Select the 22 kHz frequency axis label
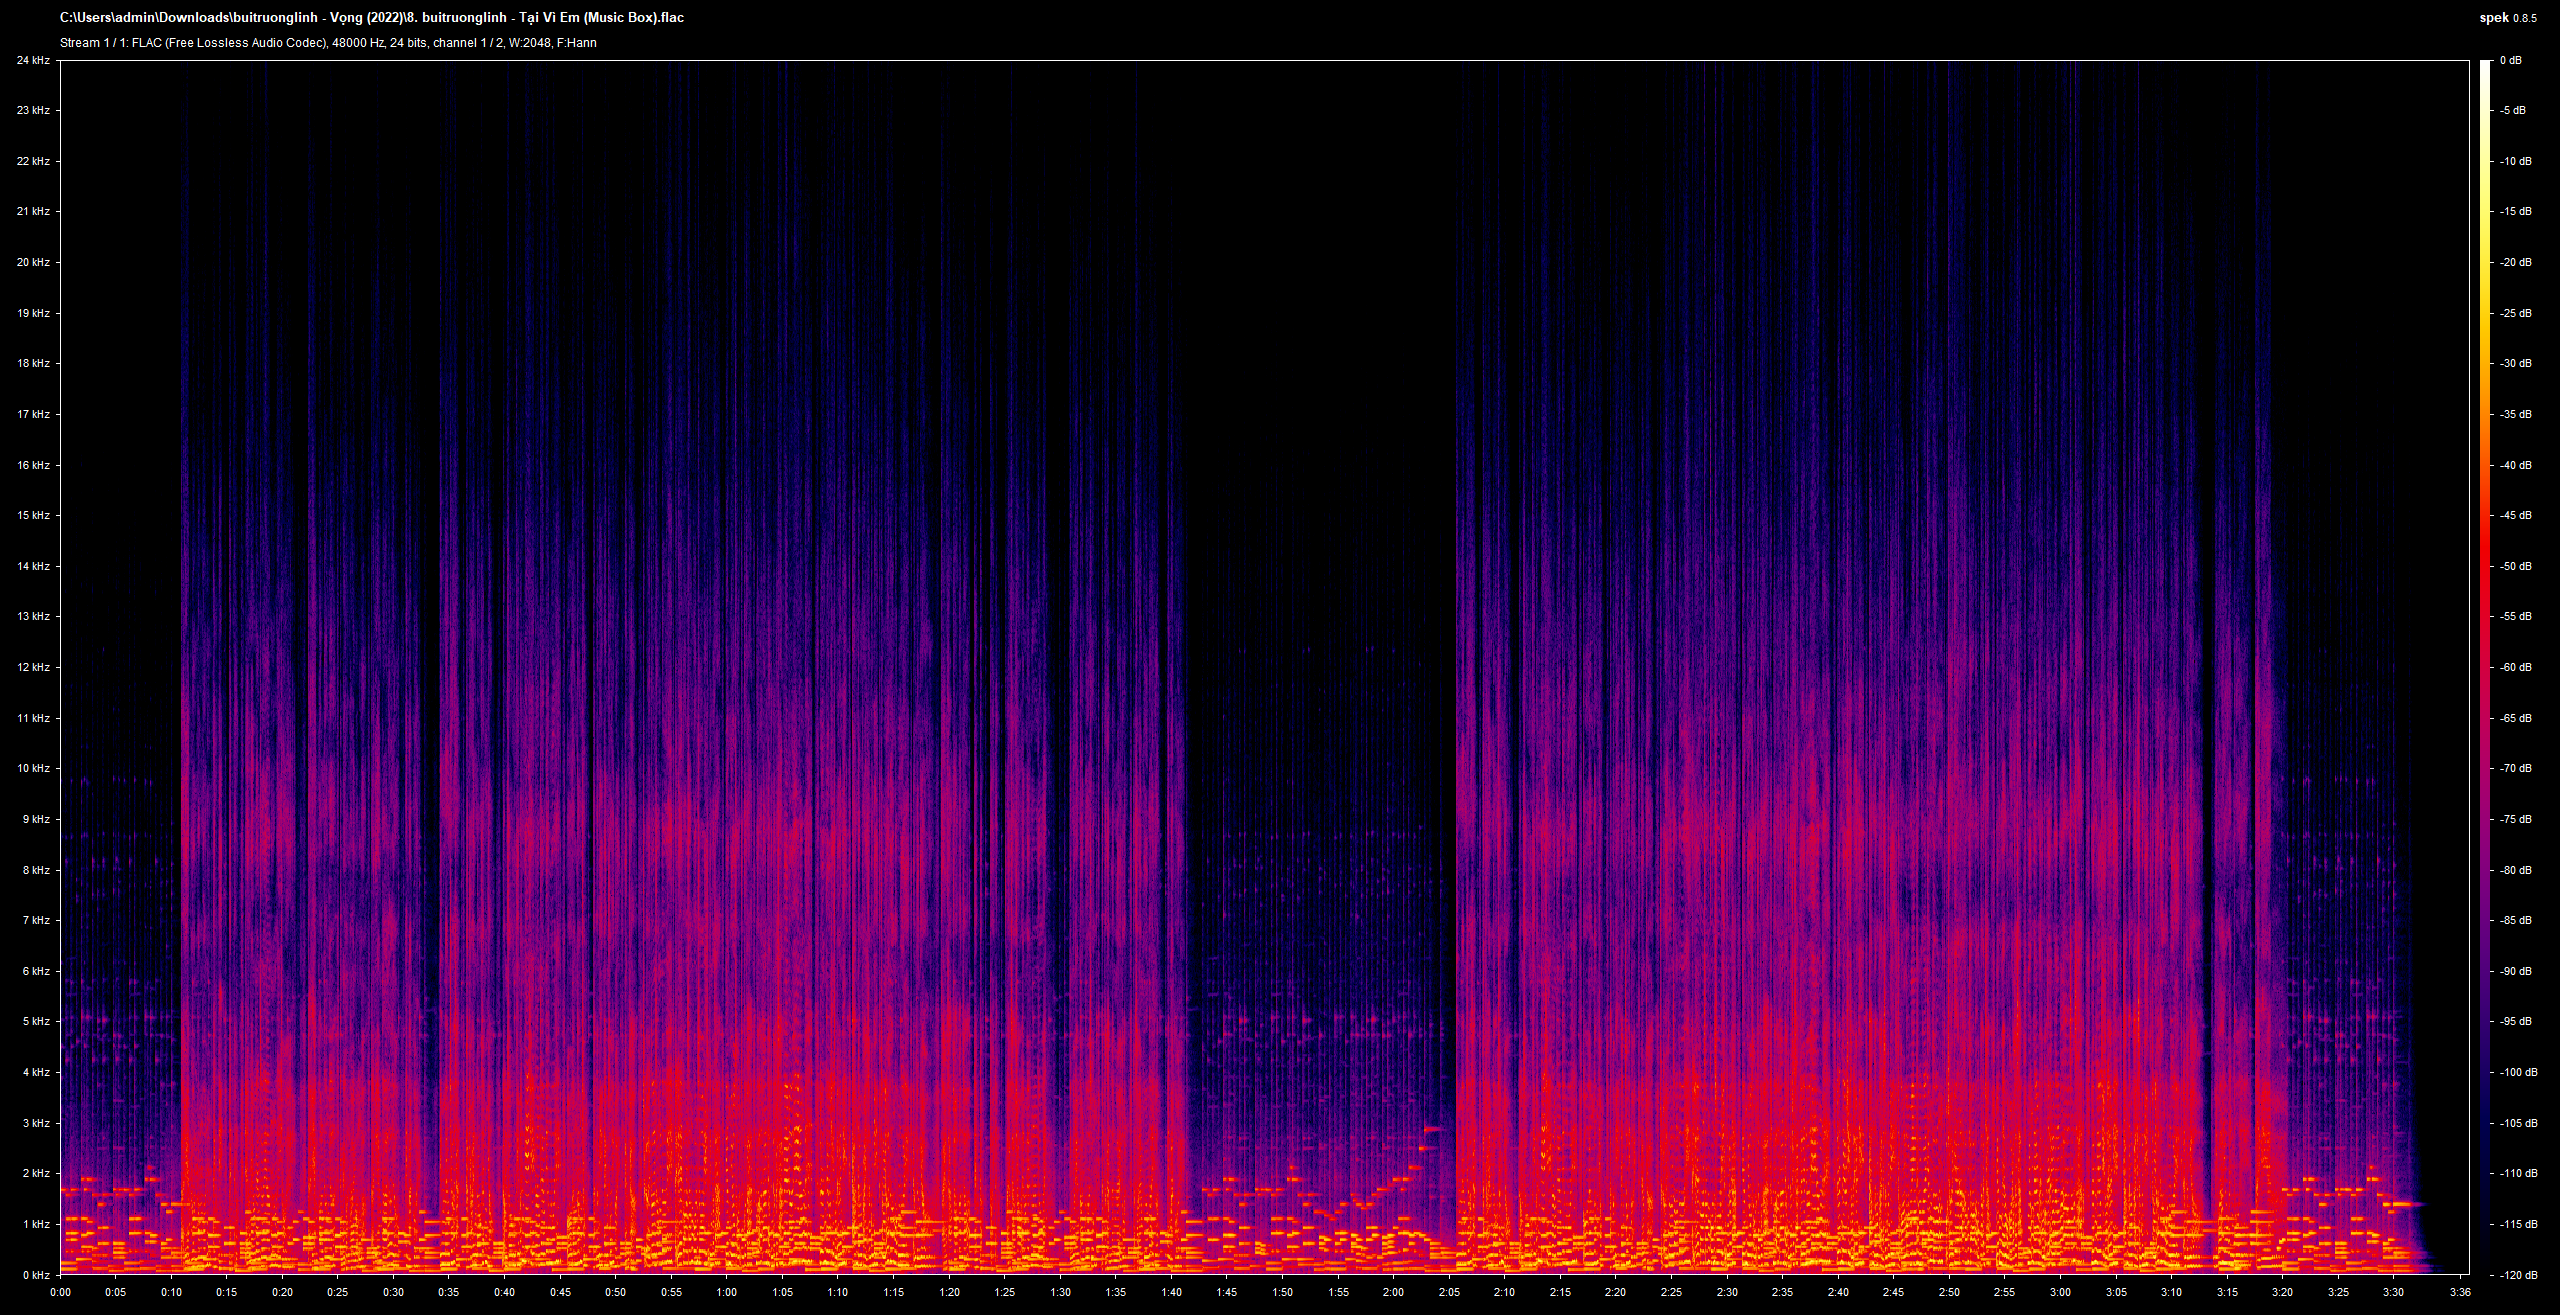 [33, 161]
